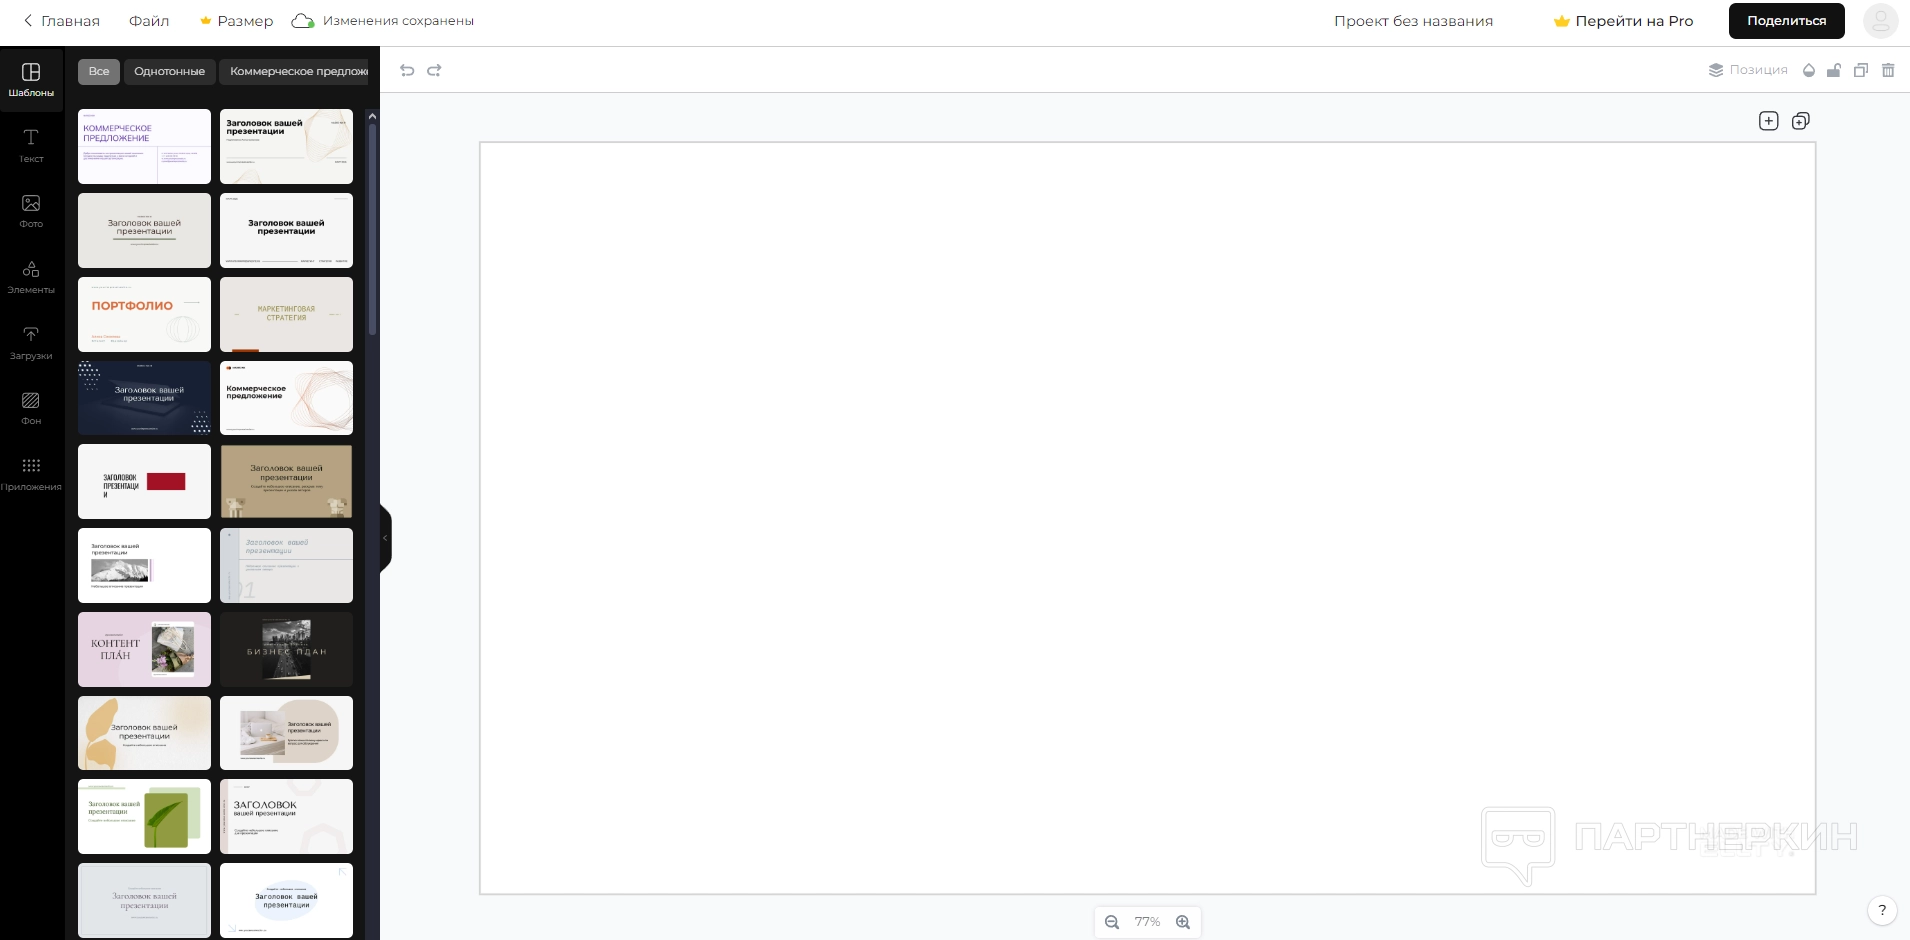Choose the template with red rectangle

(x=144, y=482)
